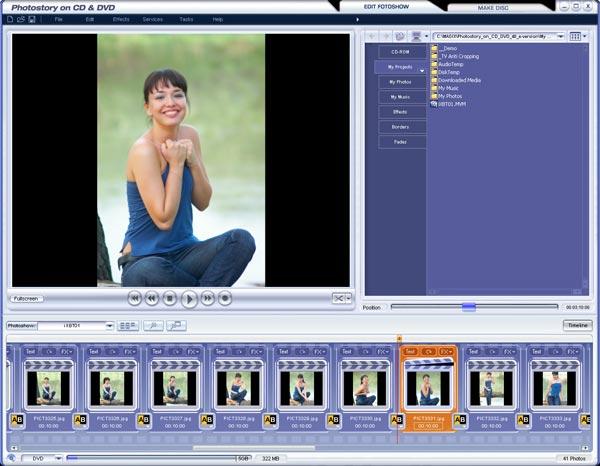The width and height of the screenshot is (600, 466).
Task: Click the rotate icon on the orange selected slide
Action: click(428, 351)
